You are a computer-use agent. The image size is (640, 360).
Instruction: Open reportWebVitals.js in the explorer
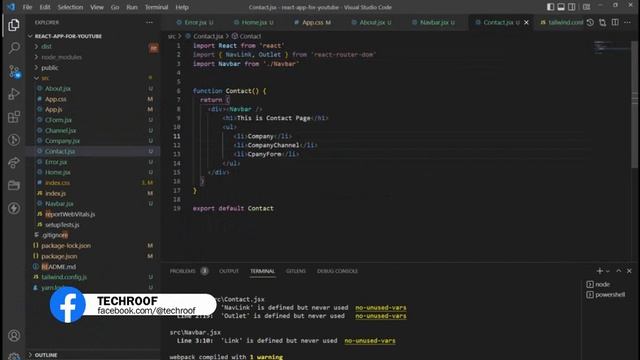coord(70,214)
